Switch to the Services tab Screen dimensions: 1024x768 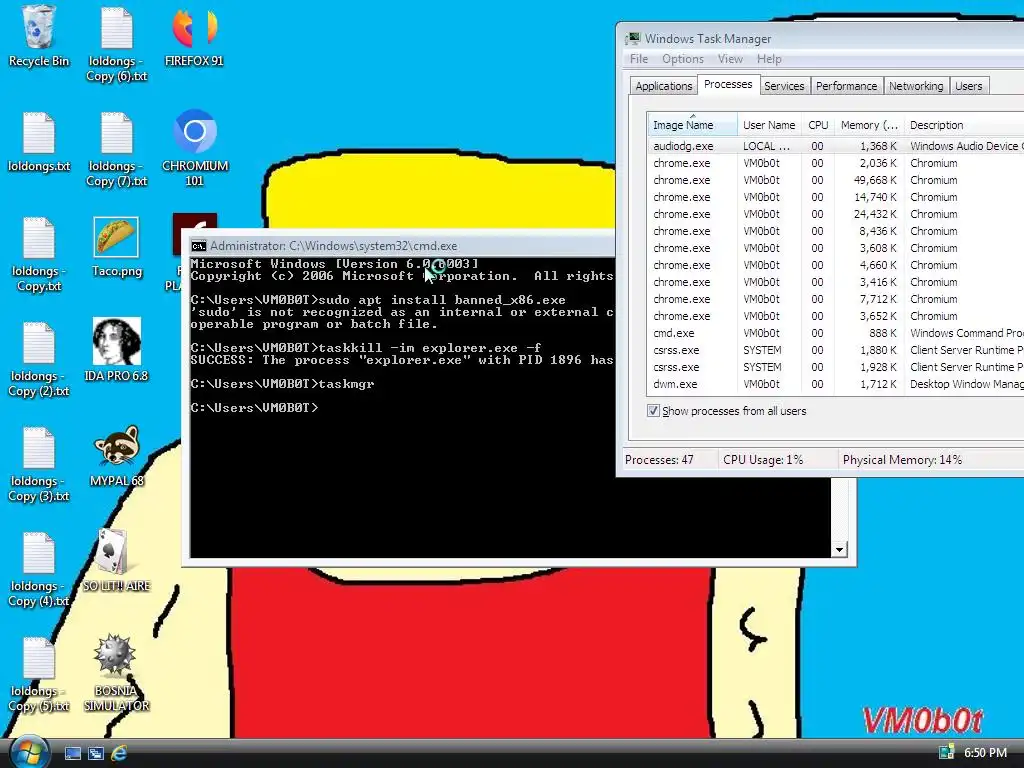(x=784, y=86)
